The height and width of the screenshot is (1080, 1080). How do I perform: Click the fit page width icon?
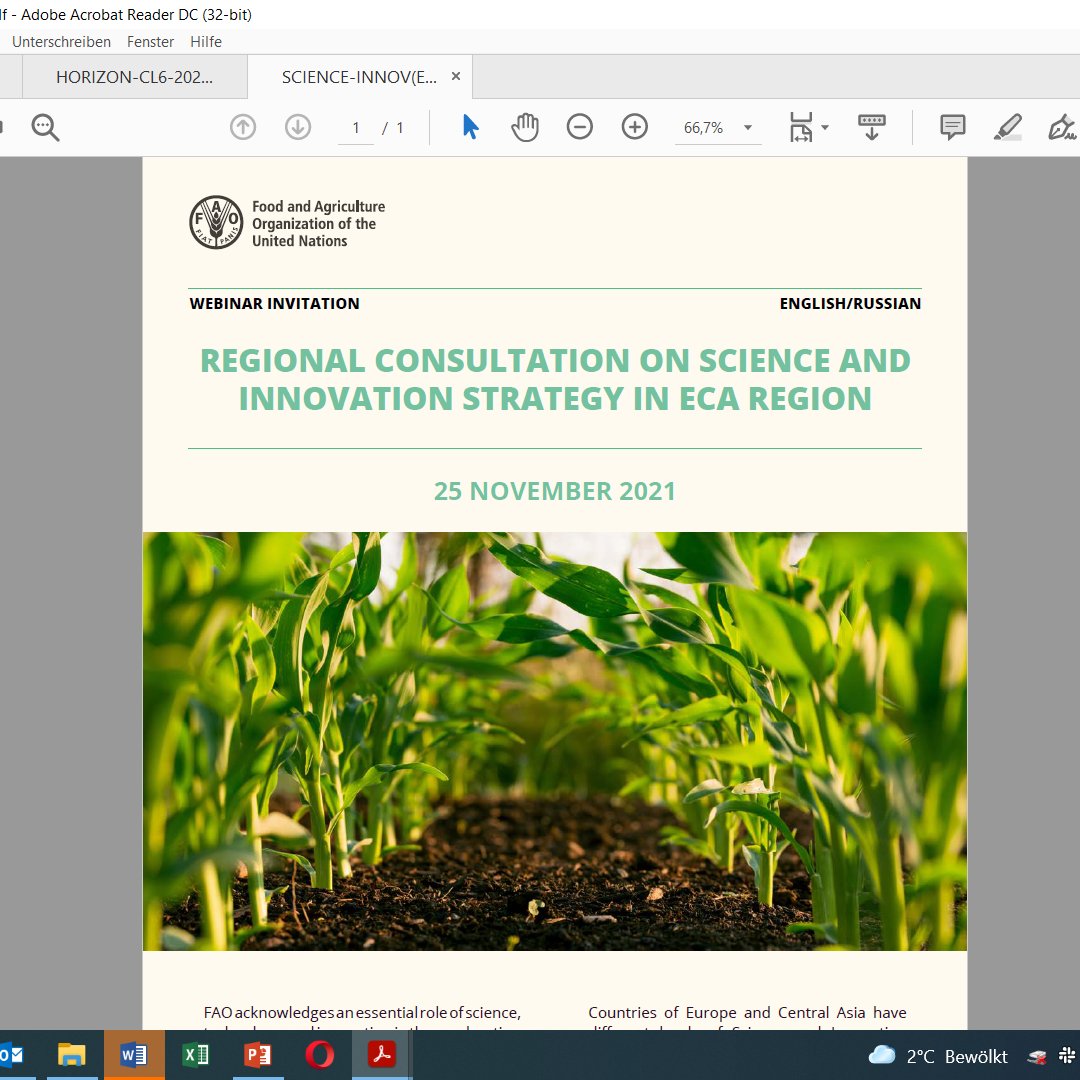tap(801, 127)
